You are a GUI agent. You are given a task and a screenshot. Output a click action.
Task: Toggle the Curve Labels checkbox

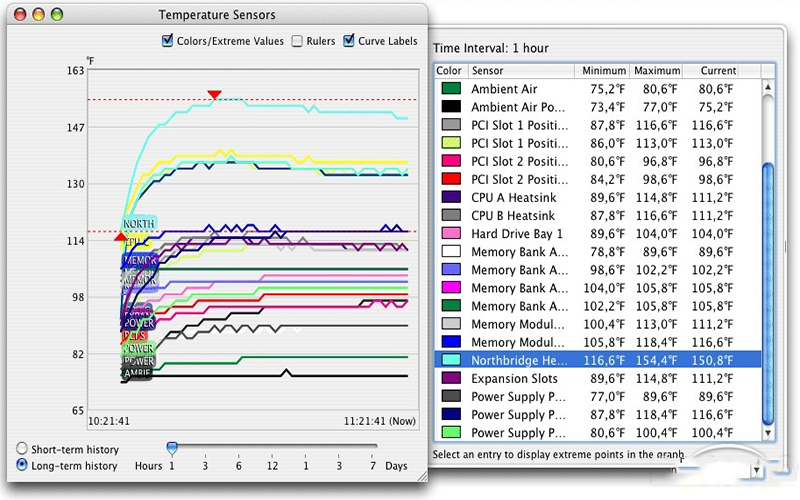click(x=348, y=41)
